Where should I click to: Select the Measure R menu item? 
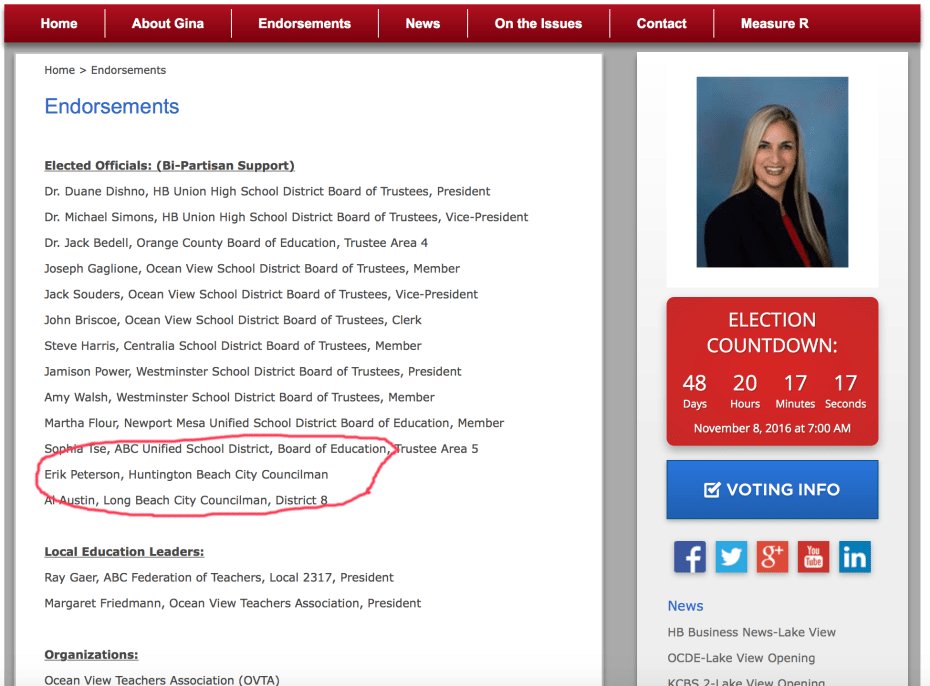[x=774, y=23]
